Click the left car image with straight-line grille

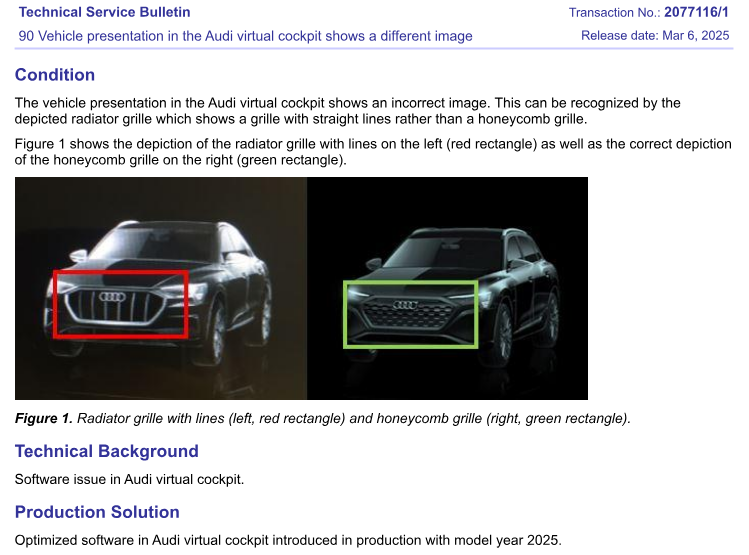point(161,288)
